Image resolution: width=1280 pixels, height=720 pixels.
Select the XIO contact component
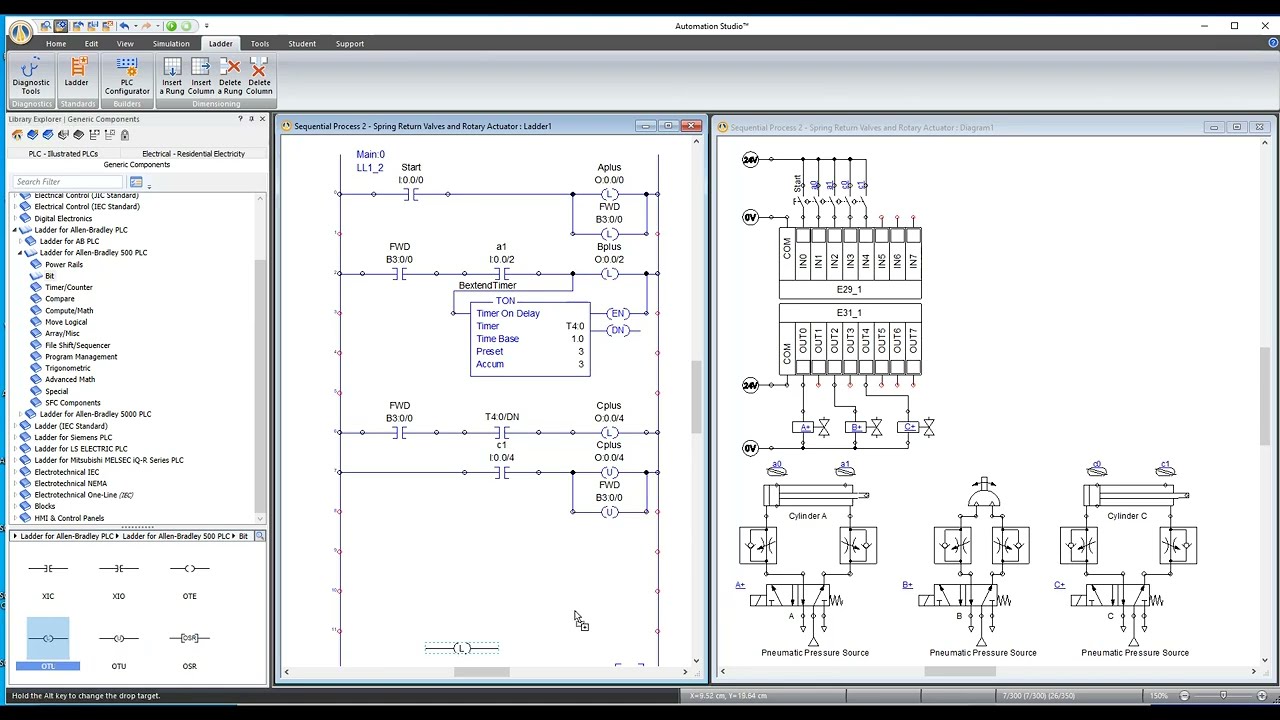tap(119, 578)
